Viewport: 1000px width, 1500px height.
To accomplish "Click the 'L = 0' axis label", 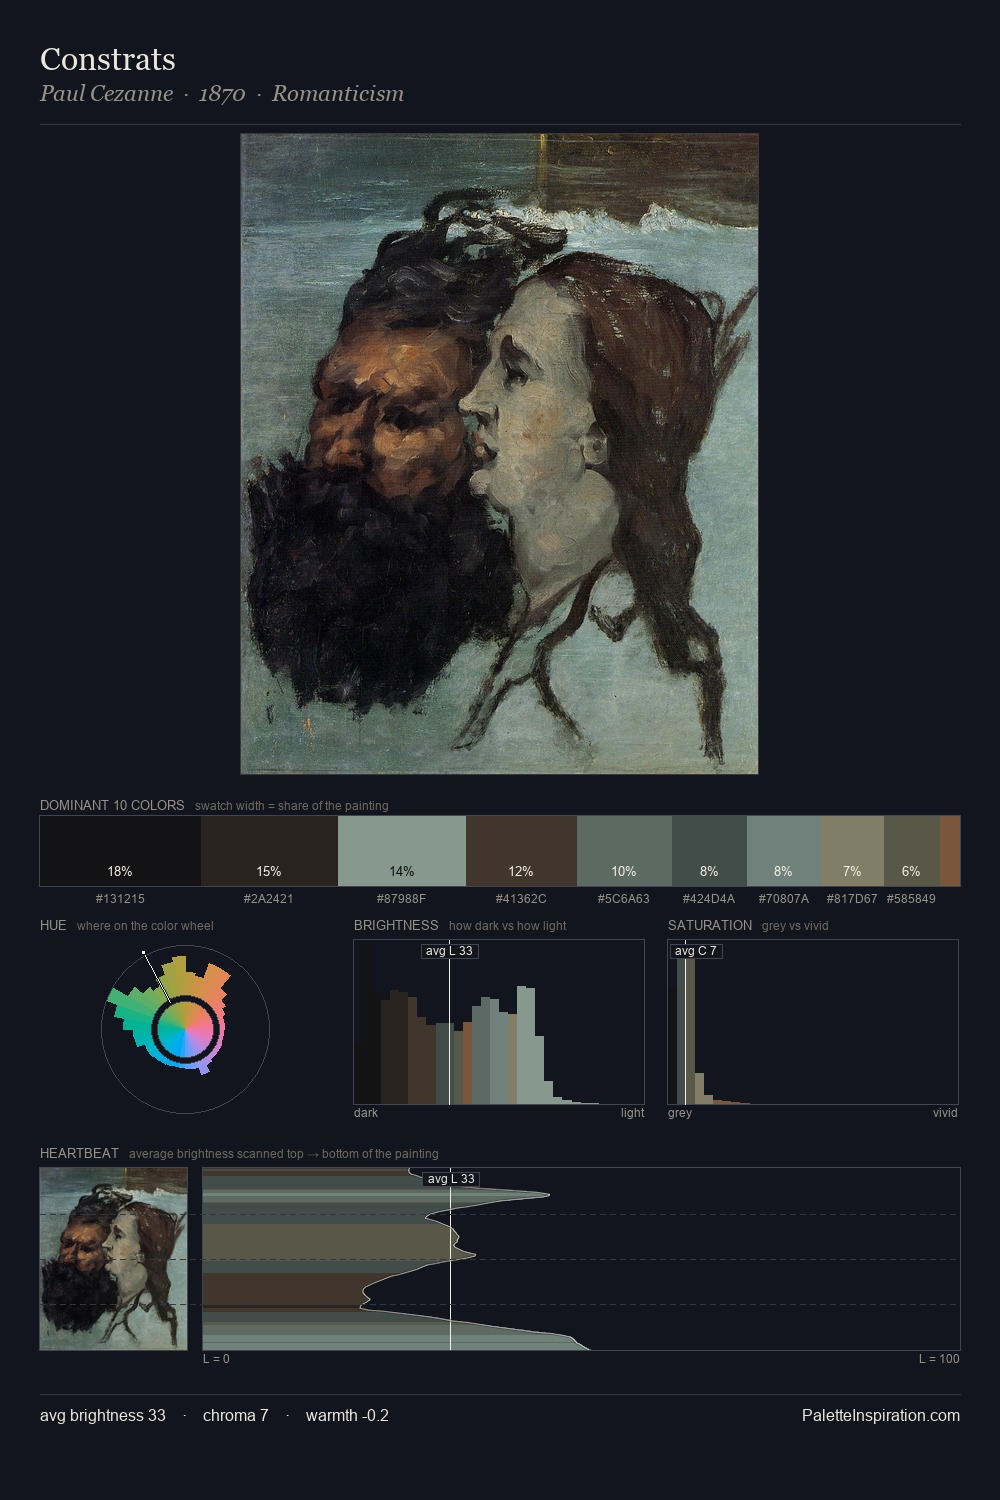I will 216,1359.
